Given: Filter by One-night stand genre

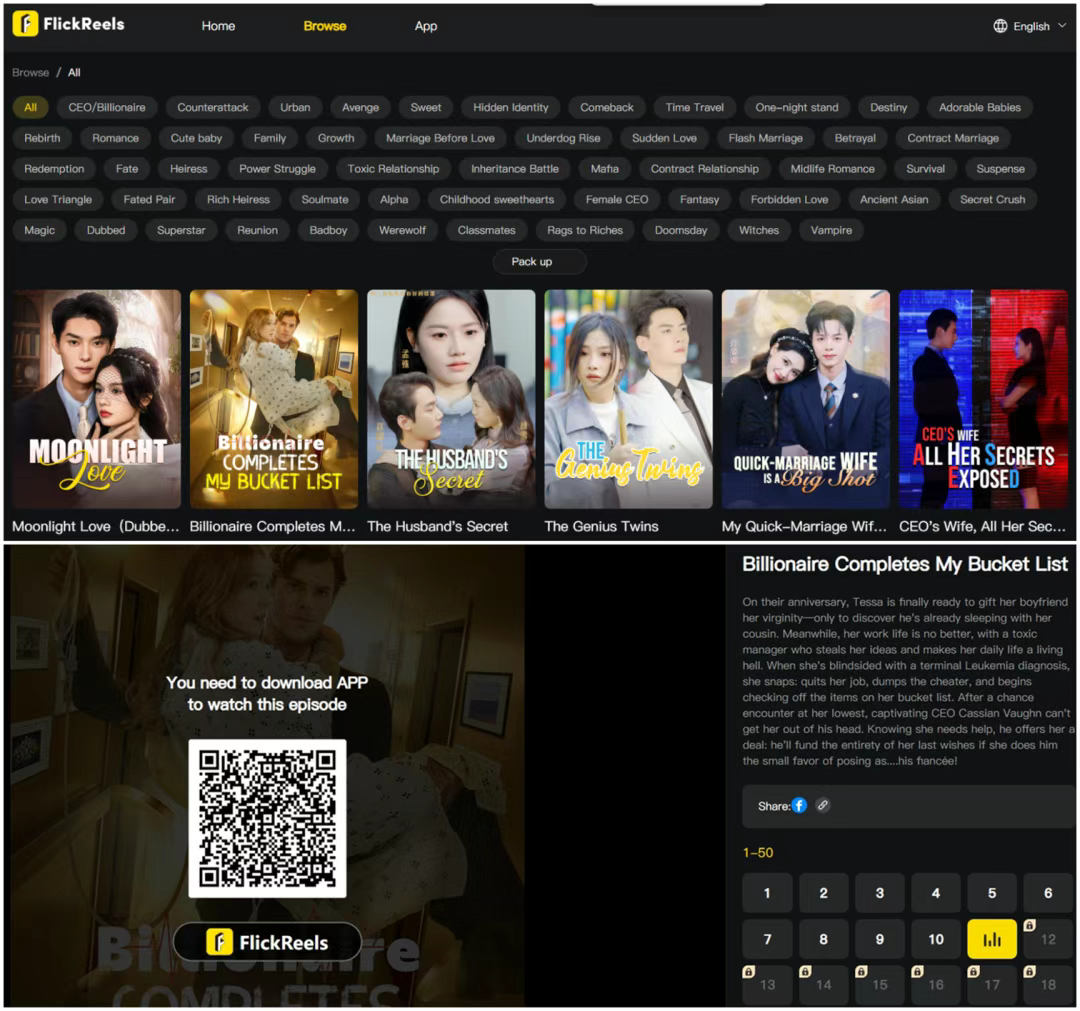Looking at the screenshot, I should (796, 107).
